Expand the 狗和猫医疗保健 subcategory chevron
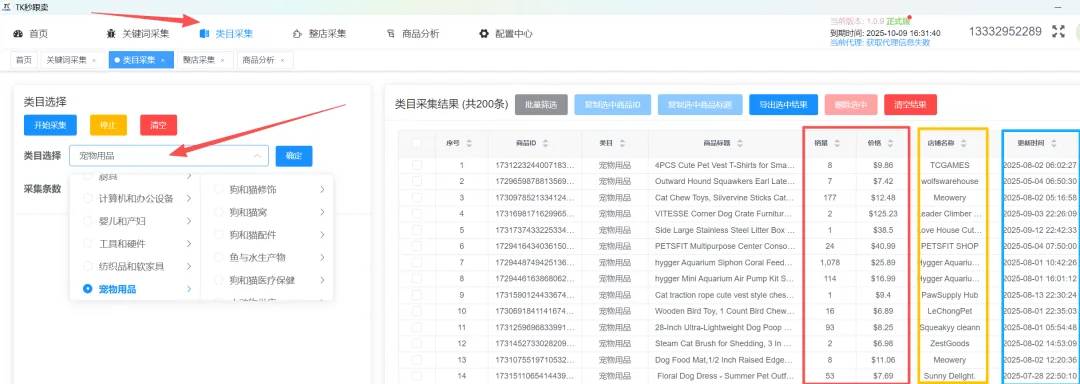Image resolution: width=1080 pixels, height=384 pixels. (x=322, y=280)
